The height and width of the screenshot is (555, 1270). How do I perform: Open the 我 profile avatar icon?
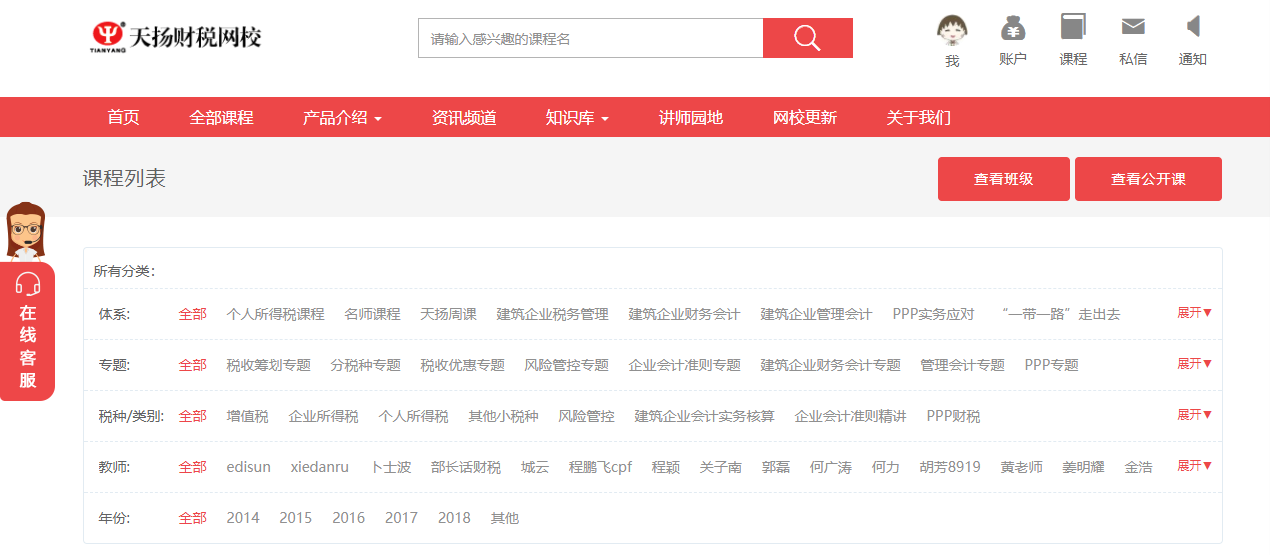click(952, 30)
